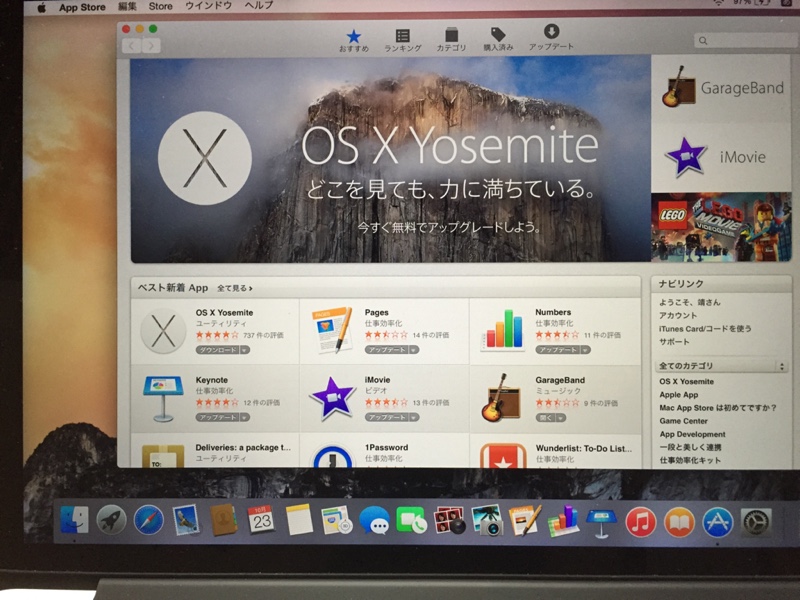This screenshot has height=600, width=800.
Task: Click the 仕事効率化キット sidebar link
Action: (690, 461)
